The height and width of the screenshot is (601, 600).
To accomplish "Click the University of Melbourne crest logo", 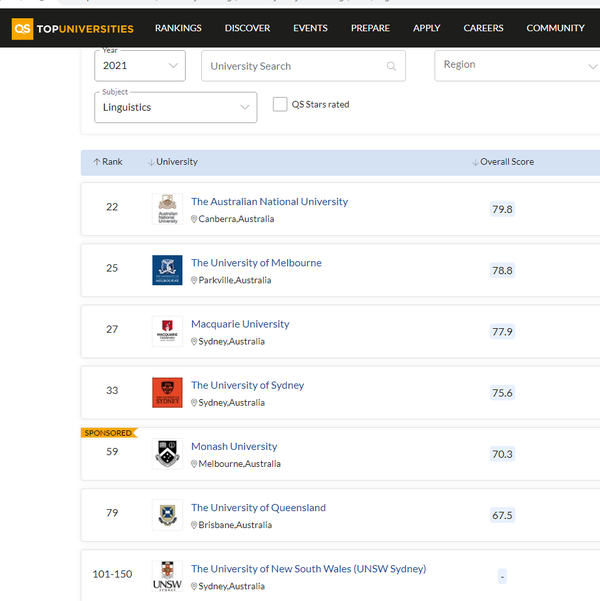I will (x=168, y=270).
